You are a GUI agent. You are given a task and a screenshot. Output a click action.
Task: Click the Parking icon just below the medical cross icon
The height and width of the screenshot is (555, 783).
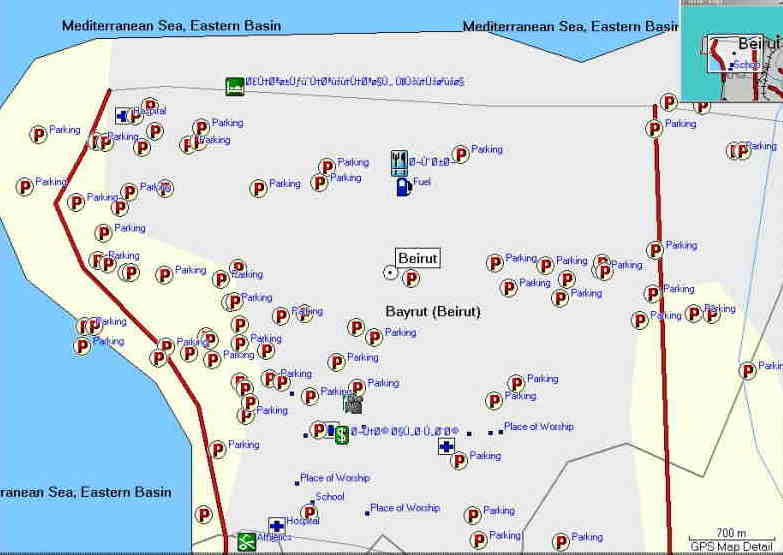[x=458, y=461]
